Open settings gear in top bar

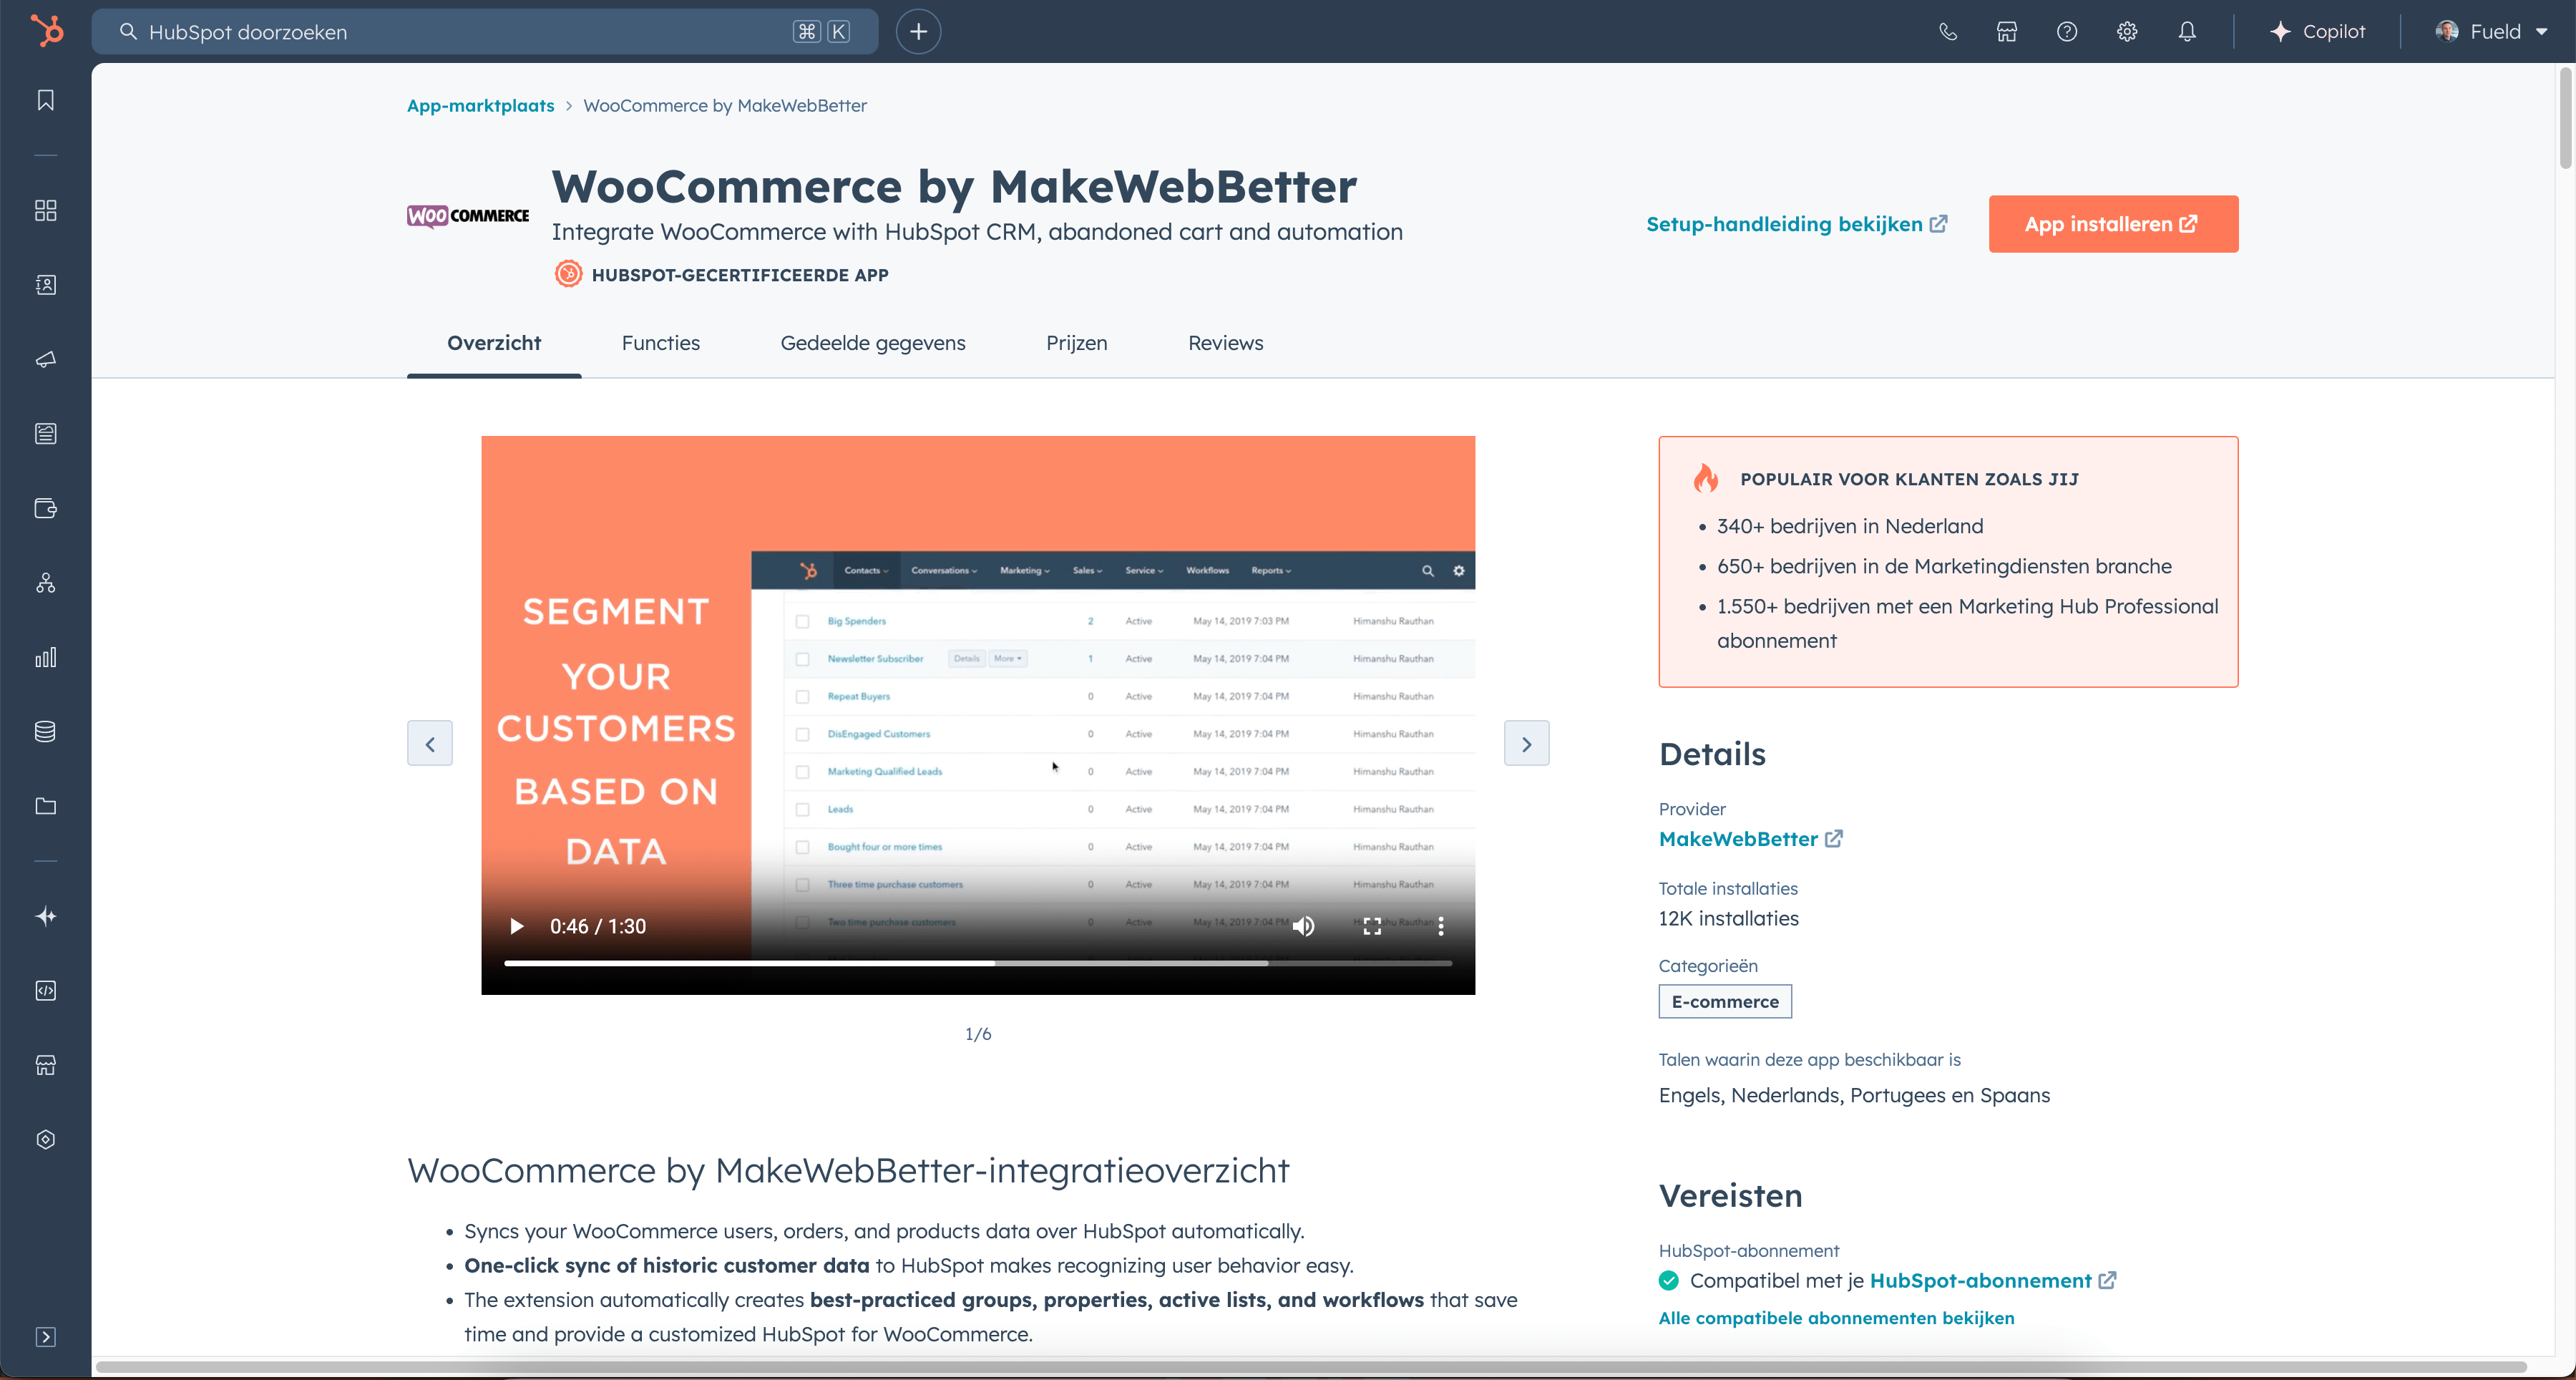pyautogui.click(x=2127, y=31)
